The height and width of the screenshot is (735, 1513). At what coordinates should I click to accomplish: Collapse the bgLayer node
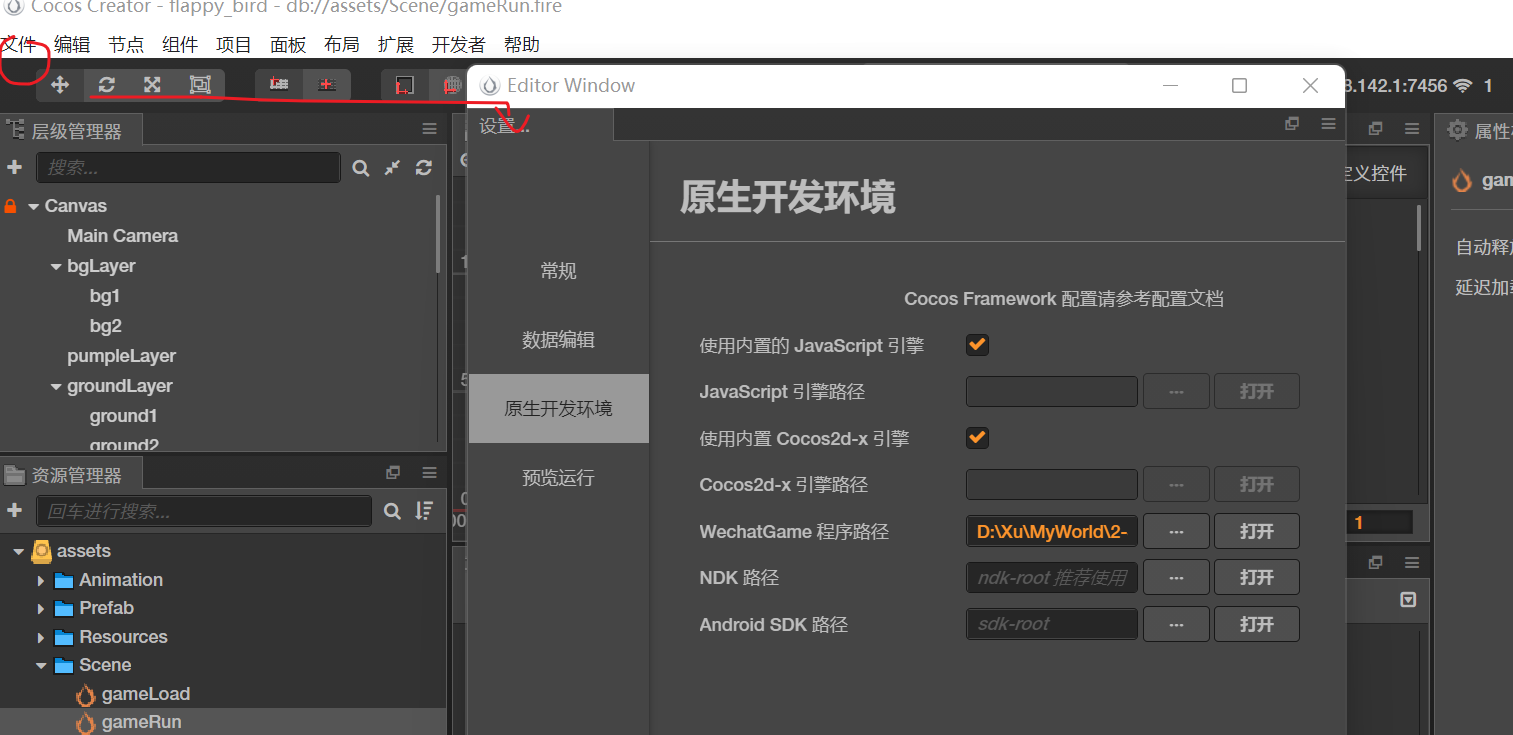click(56, 266)
